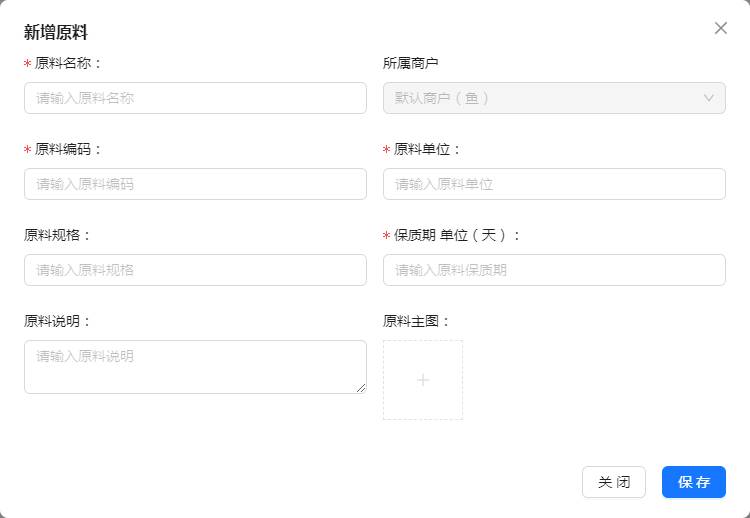This screenshot has height=518, width=750.
Task: Click the textarea resize handle of 原料说明
Action: (362, 388)
